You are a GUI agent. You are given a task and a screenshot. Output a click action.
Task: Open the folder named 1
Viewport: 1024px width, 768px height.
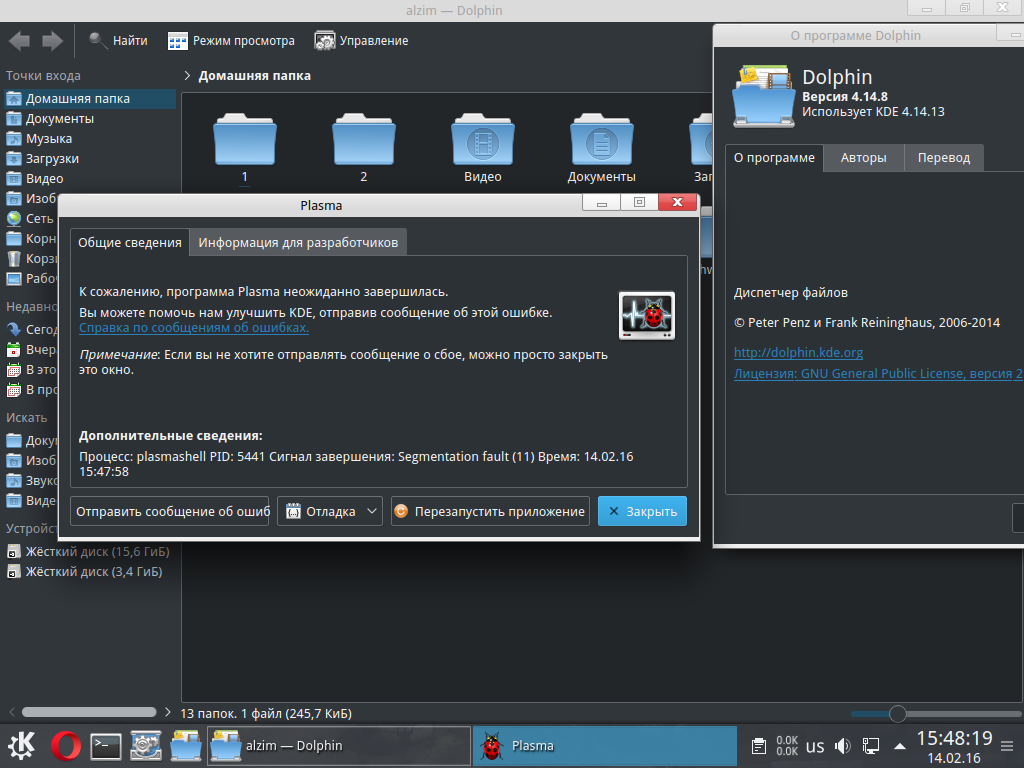[x=245, y=149]
